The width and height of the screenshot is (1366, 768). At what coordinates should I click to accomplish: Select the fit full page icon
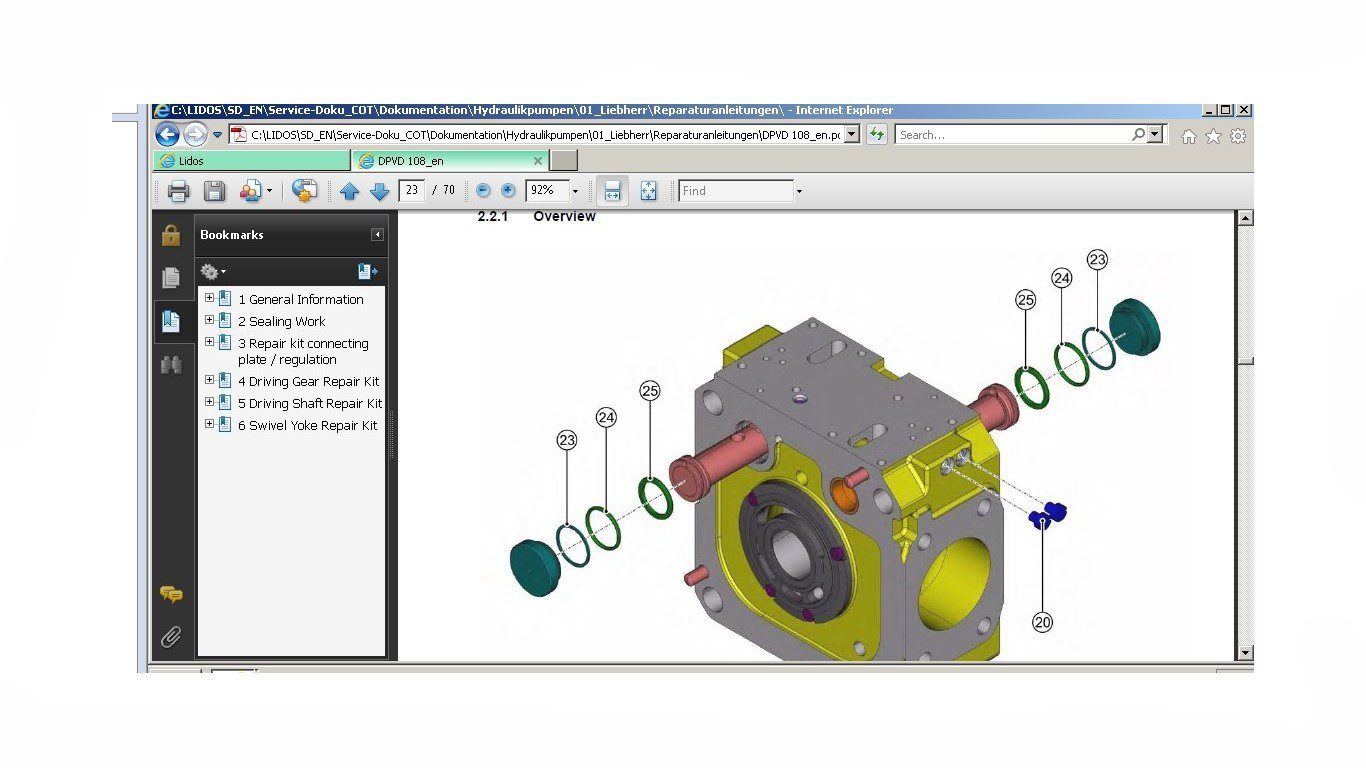tap(648, 191)
